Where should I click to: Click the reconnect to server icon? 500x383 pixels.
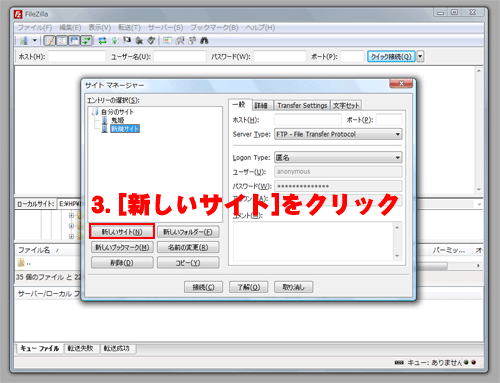tap(151, 41)
